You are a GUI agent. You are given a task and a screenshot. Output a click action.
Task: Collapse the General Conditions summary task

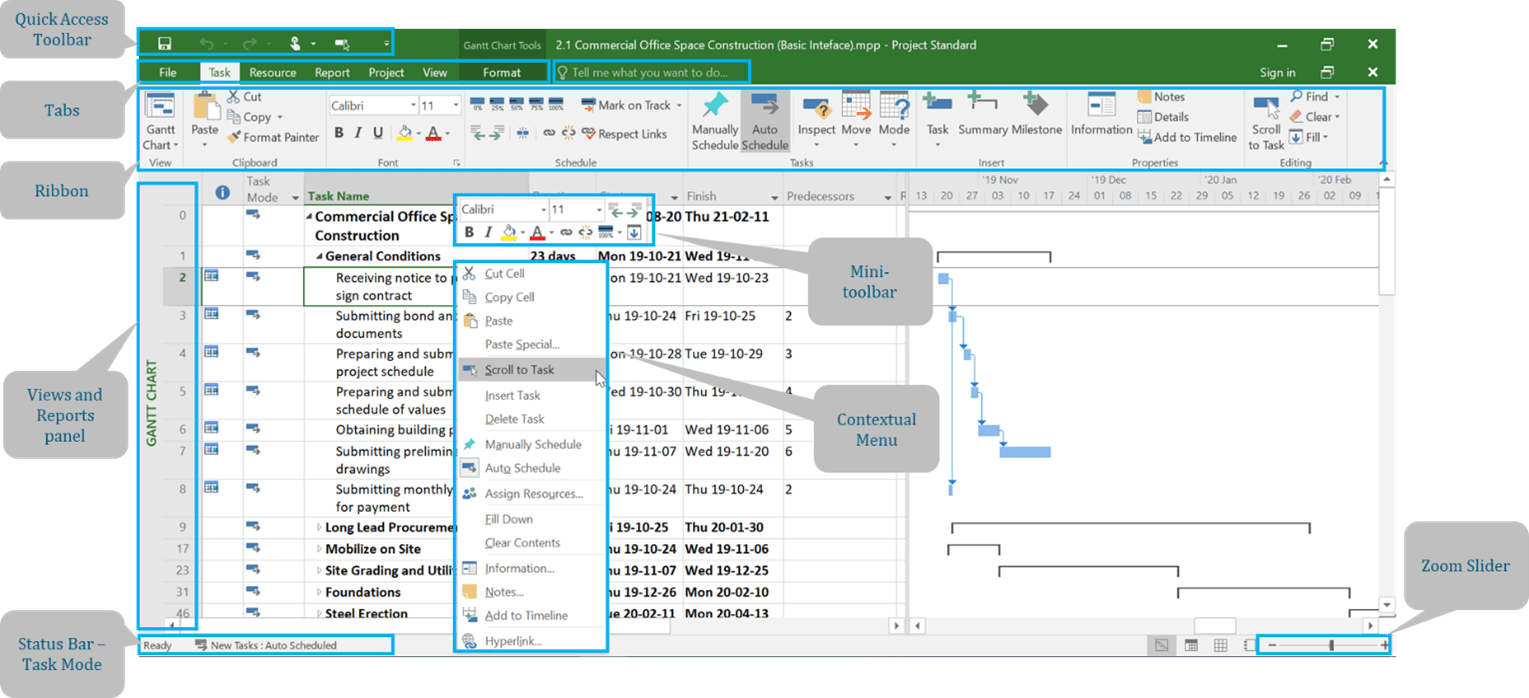pos(319,256)
